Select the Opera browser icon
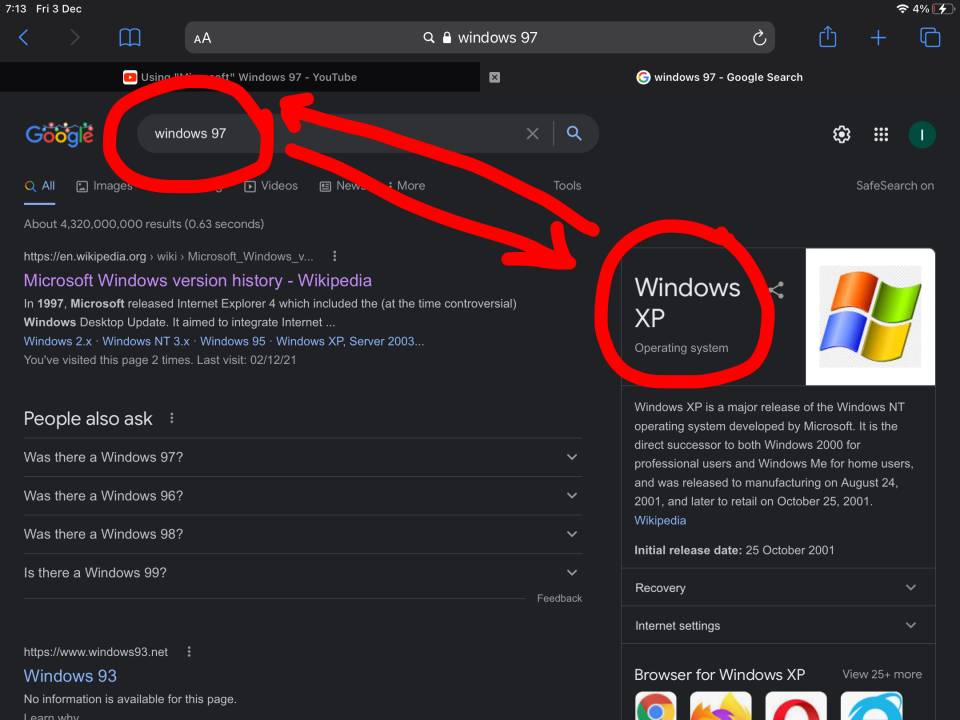 [x=796, y=706]
